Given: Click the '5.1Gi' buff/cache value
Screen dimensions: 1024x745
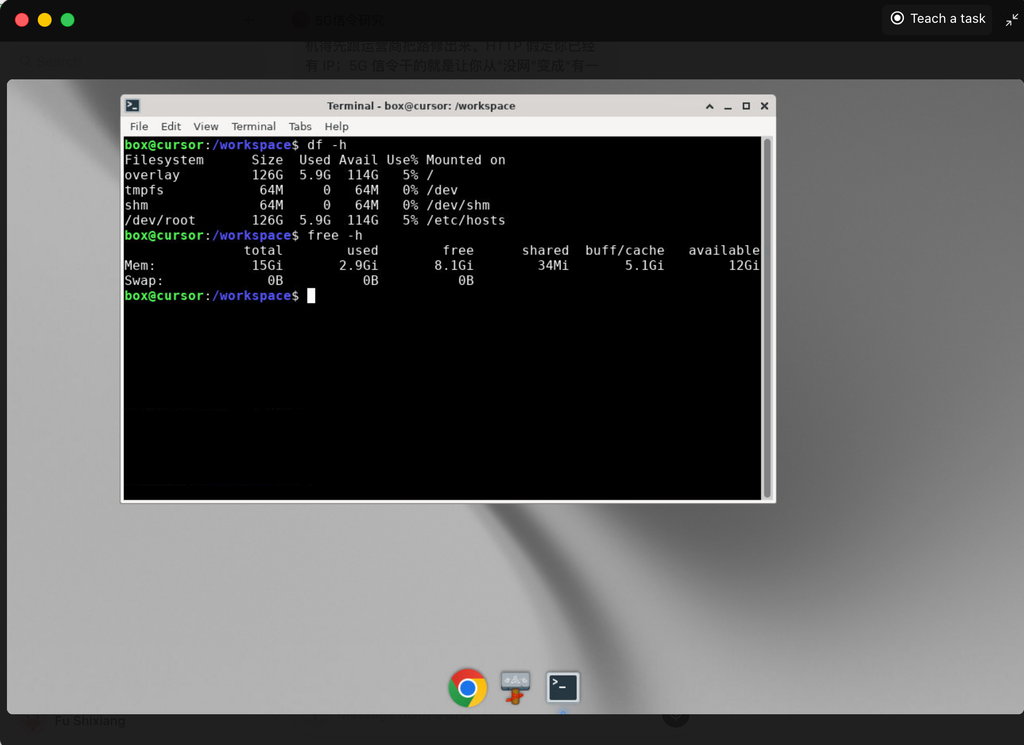Looking at the screenshot, I should click(x=645, y=265).
